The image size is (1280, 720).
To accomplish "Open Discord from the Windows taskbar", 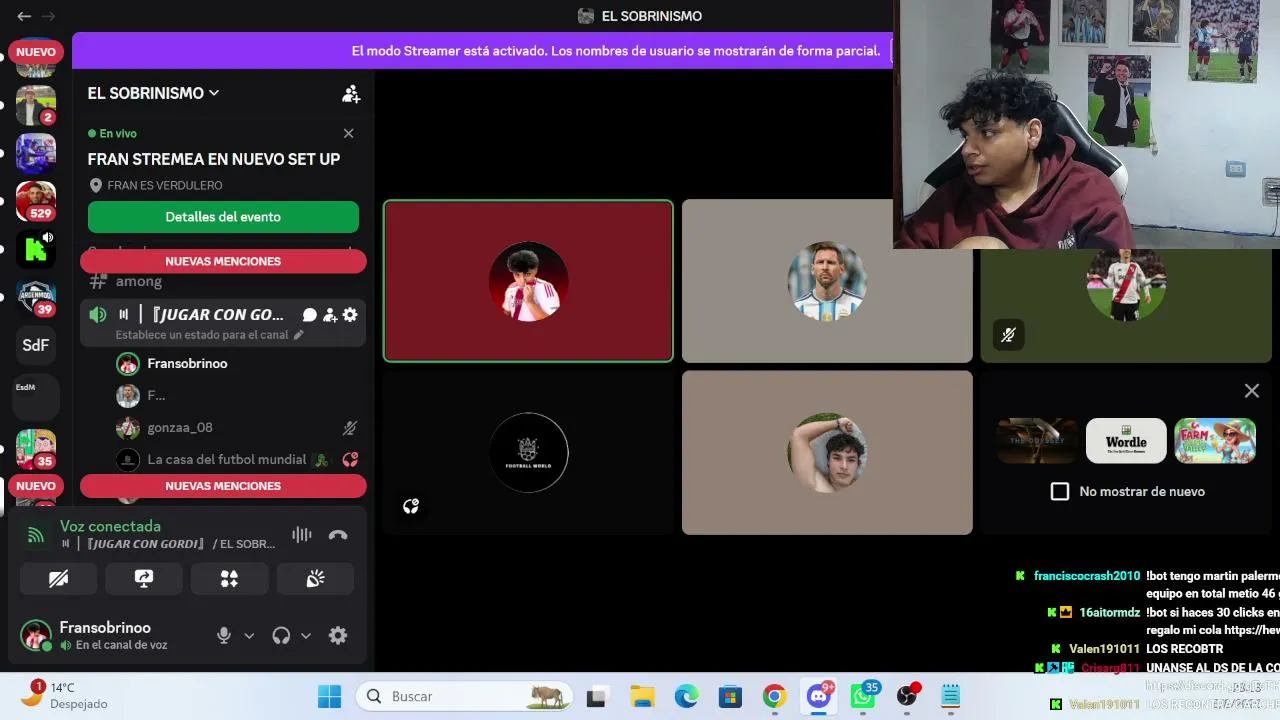I will 819,696.
